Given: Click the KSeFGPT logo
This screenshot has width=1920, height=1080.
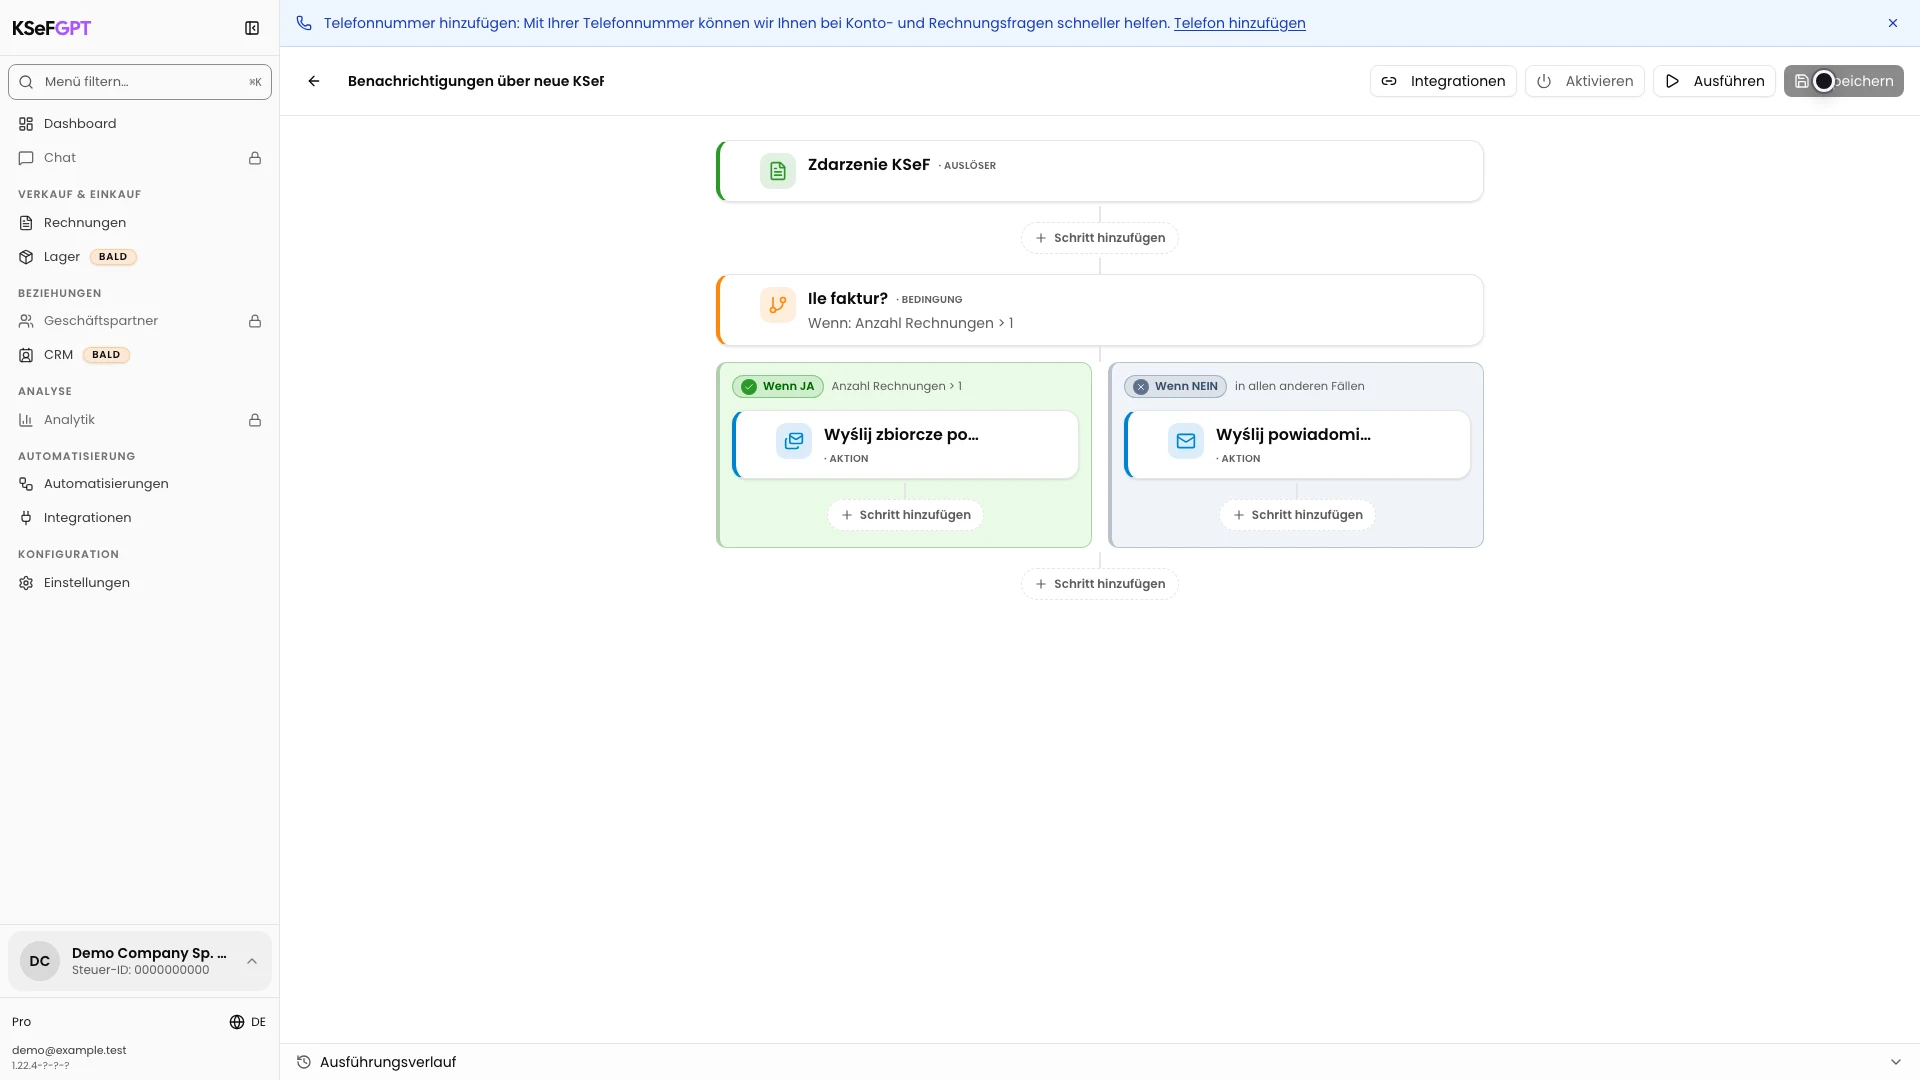Looking at the screenshot, I should point(51,28).
